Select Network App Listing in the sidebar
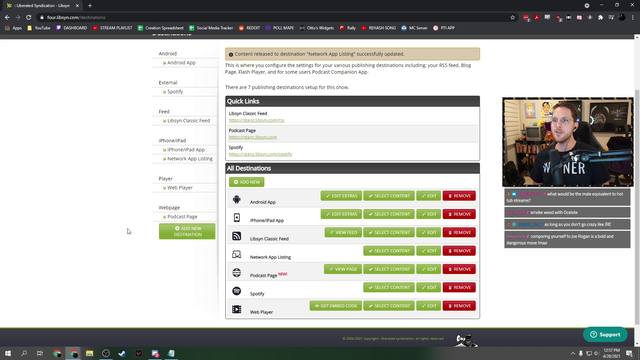 point(190,159)
